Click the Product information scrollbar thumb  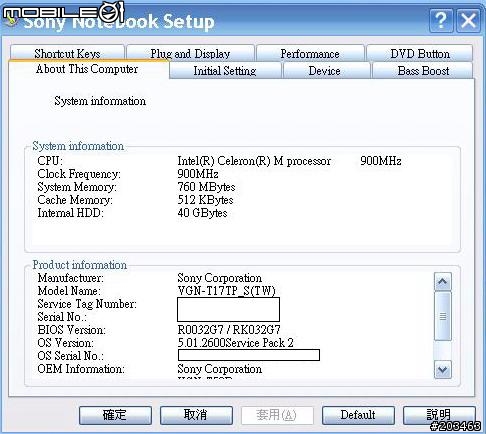pos(443,316)
